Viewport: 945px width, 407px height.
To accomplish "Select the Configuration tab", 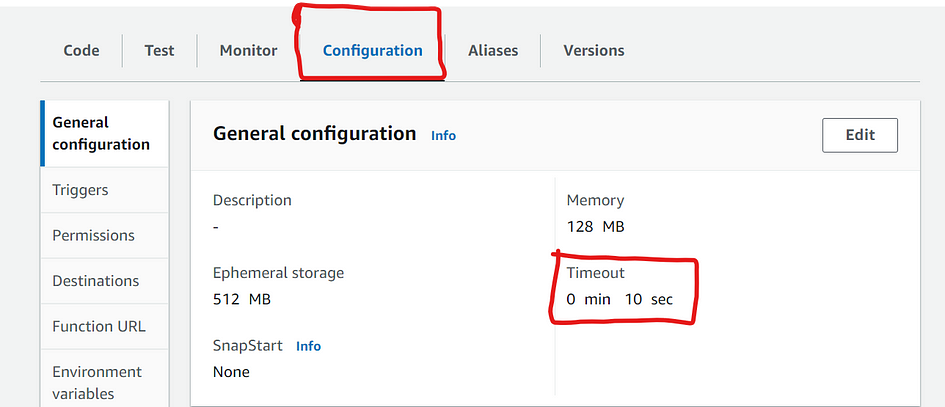I will click(372, 51).
